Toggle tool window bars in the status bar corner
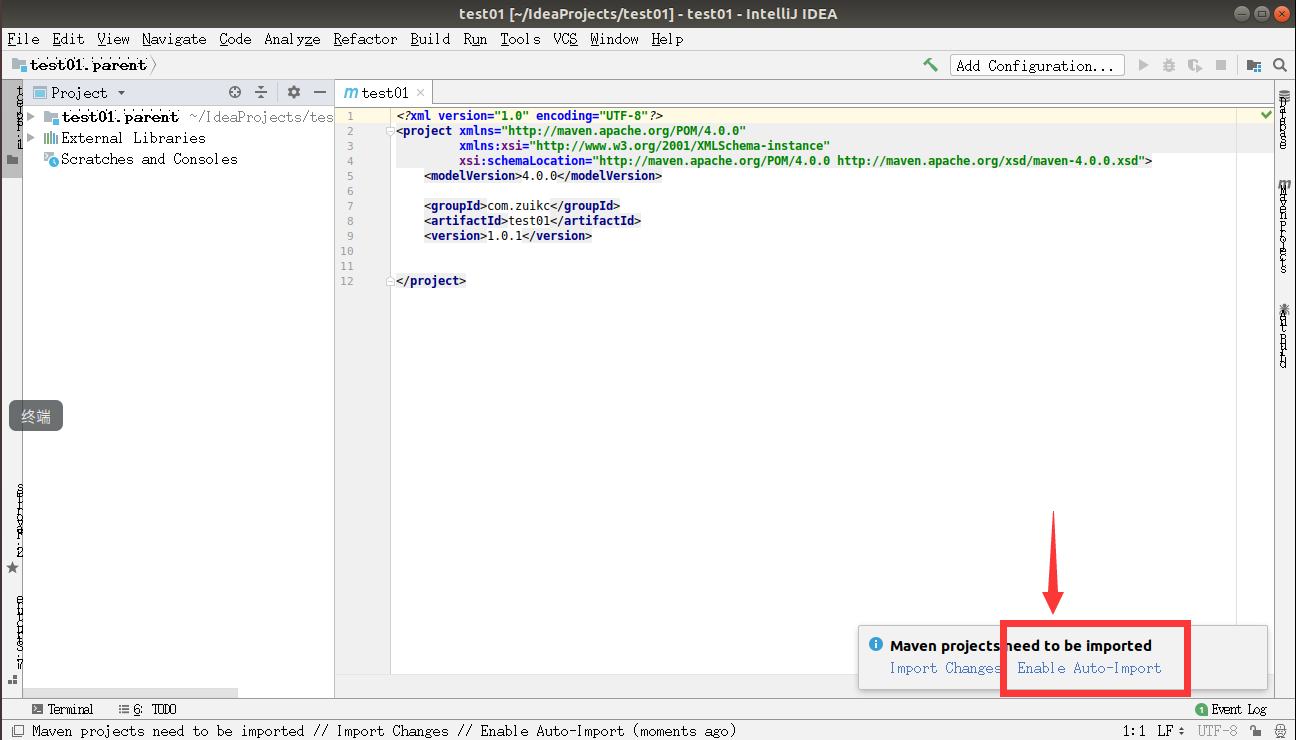The height and width of the screenshot is (740, 1296). pyautogui.click(x=12, y=680)
